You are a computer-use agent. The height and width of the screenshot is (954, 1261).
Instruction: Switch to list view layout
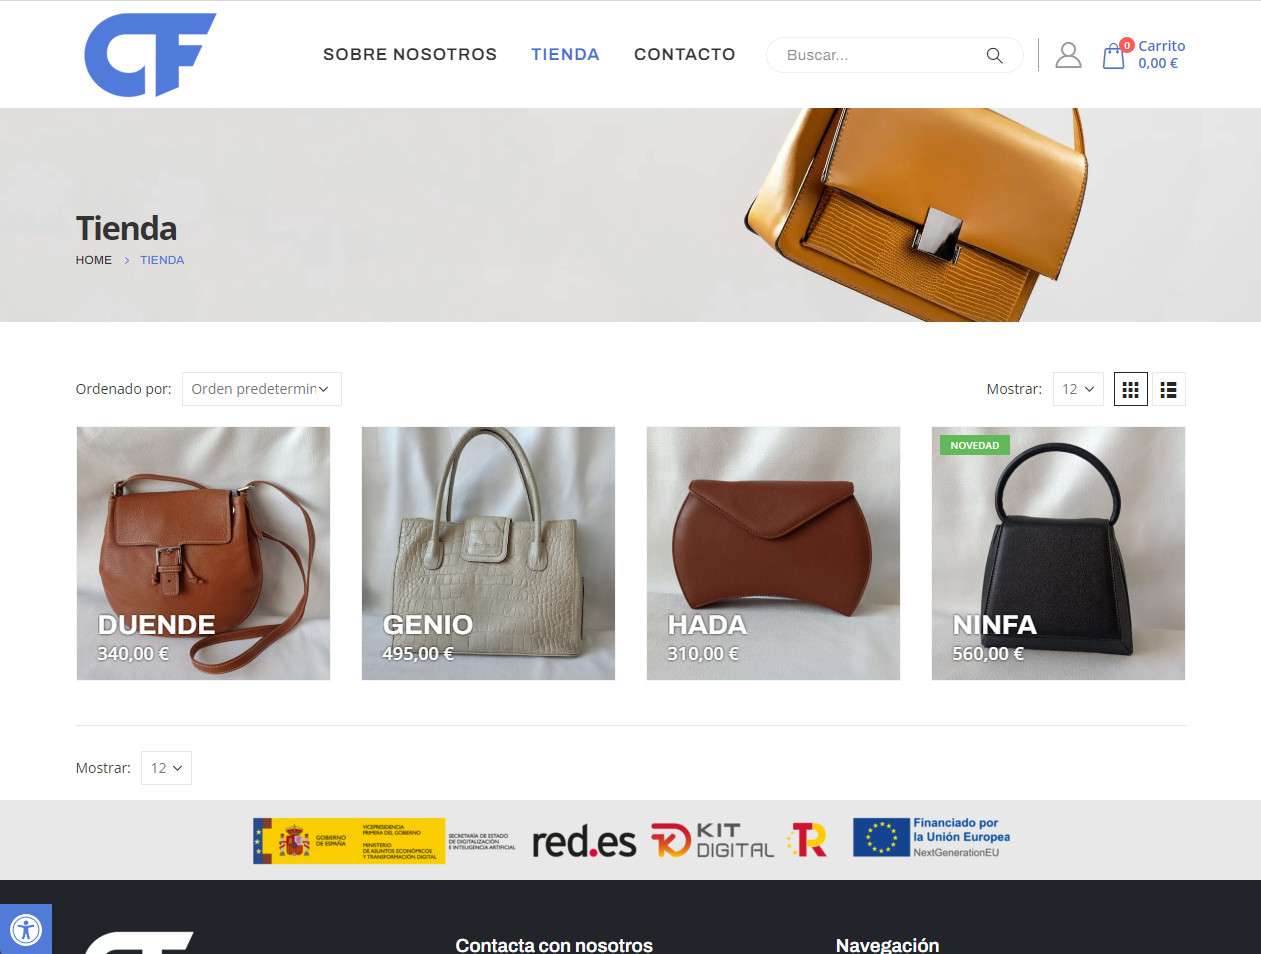point(1168,389)
